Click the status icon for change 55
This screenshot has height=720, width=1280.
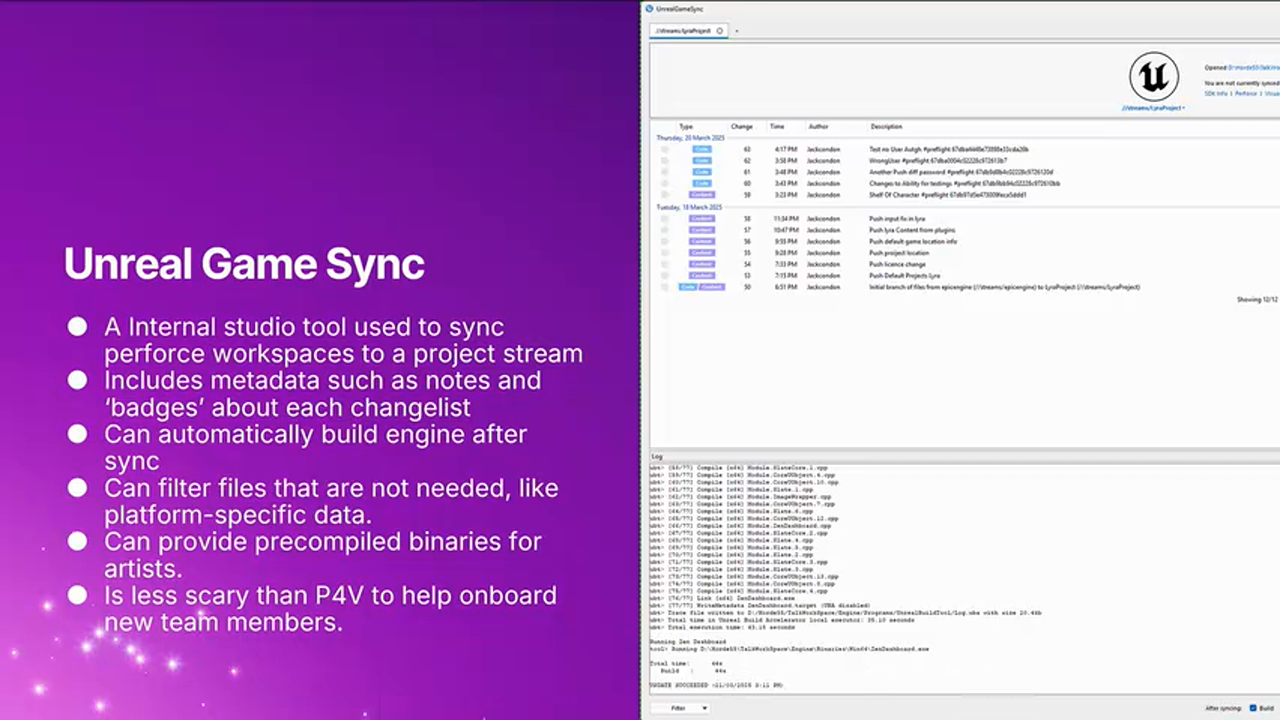click(x=664, y=253)
